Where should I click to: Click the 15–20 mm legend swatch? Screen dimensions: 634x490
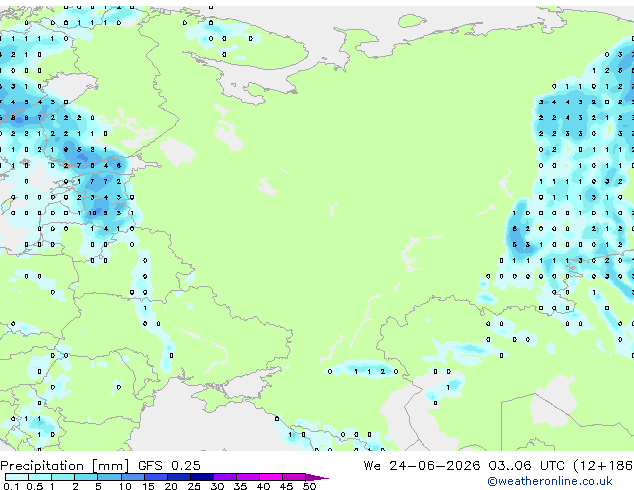point(156,477)
